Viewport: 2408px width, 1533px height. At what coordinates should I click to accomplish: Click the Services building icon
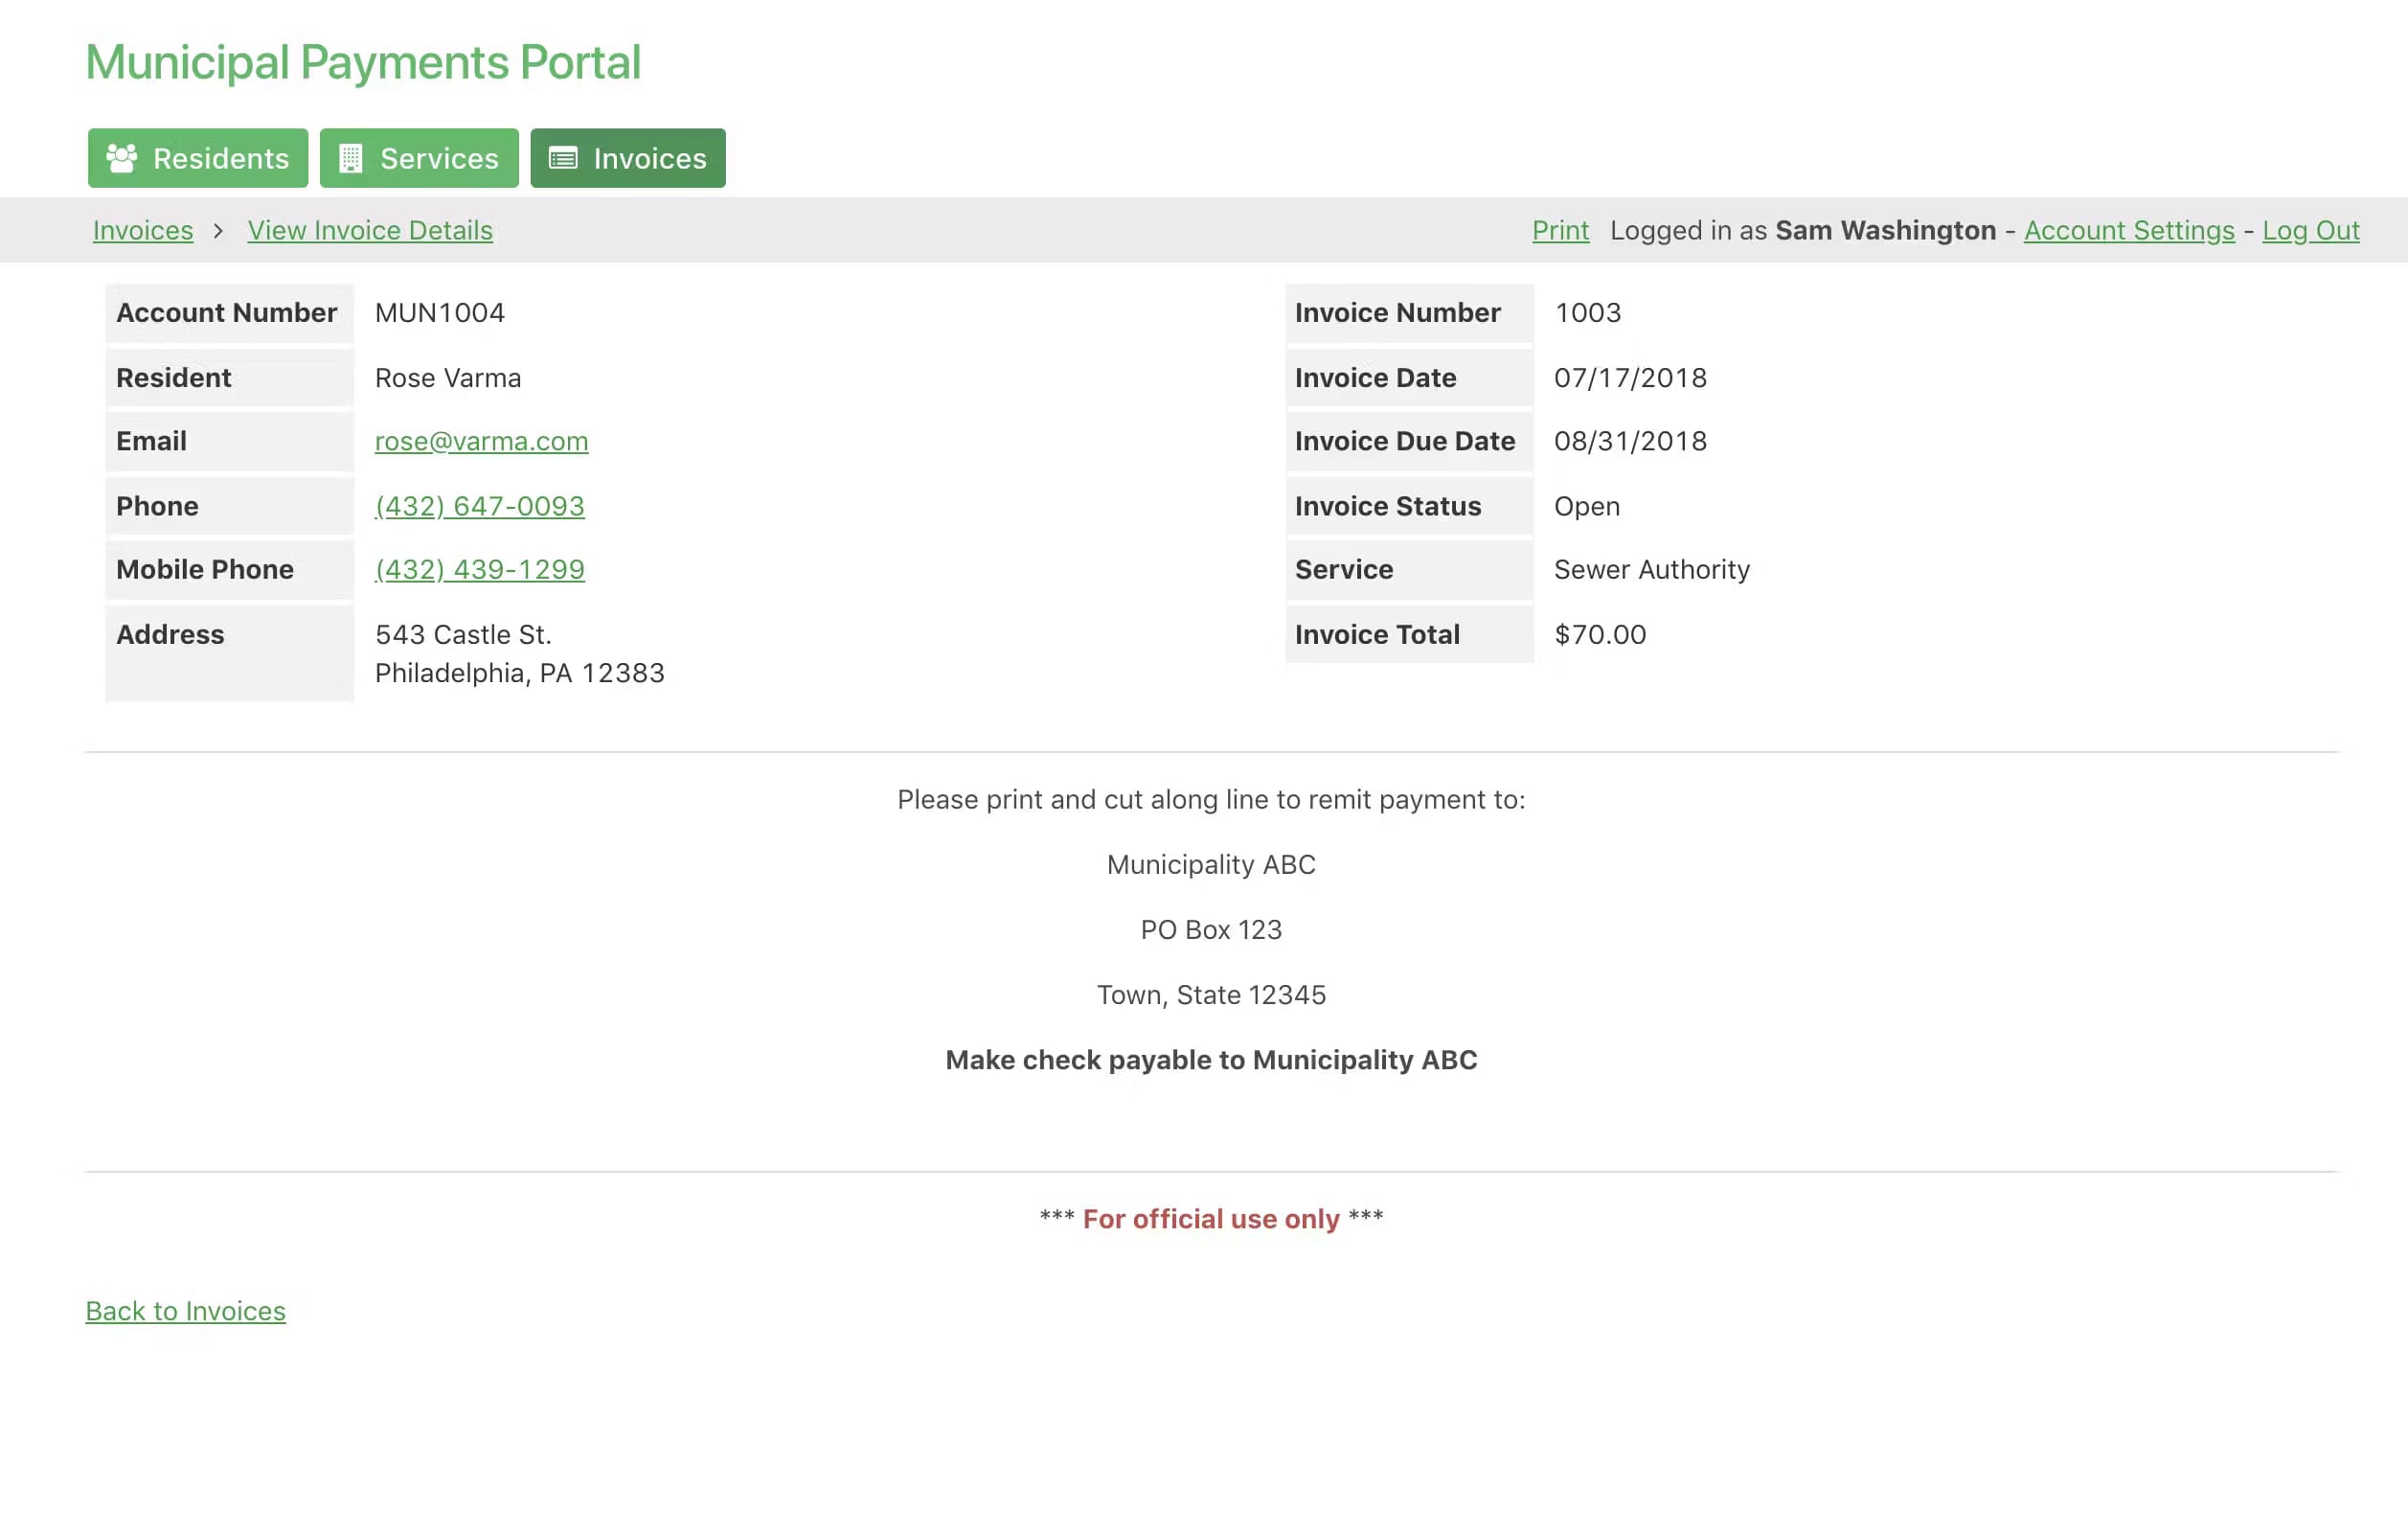pyautogui.click(x=350, y=158)
